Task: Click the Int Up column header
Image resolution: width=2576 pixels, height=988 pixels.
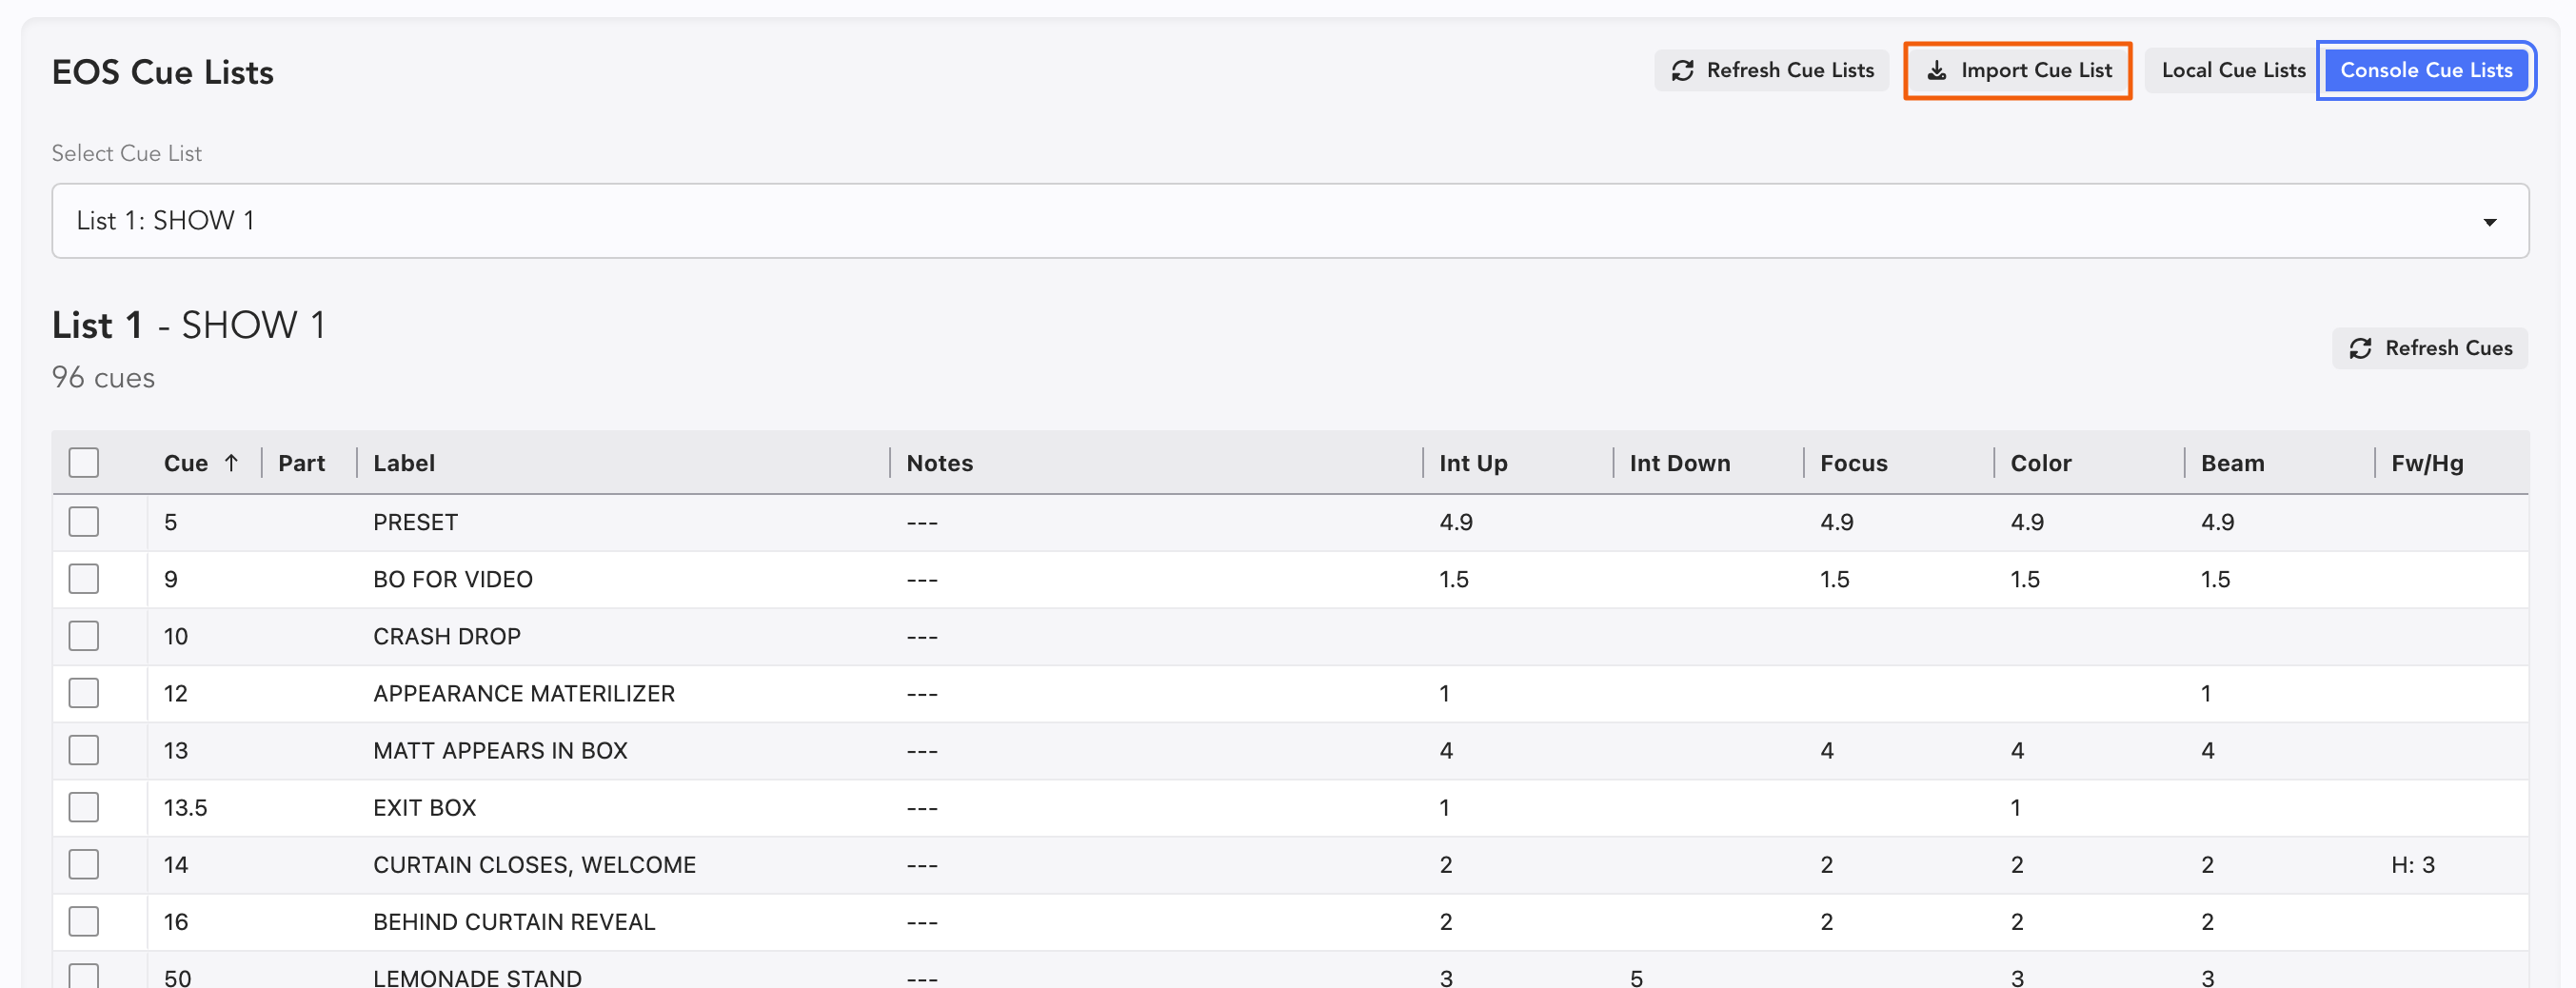Action: click(1473, 463)
